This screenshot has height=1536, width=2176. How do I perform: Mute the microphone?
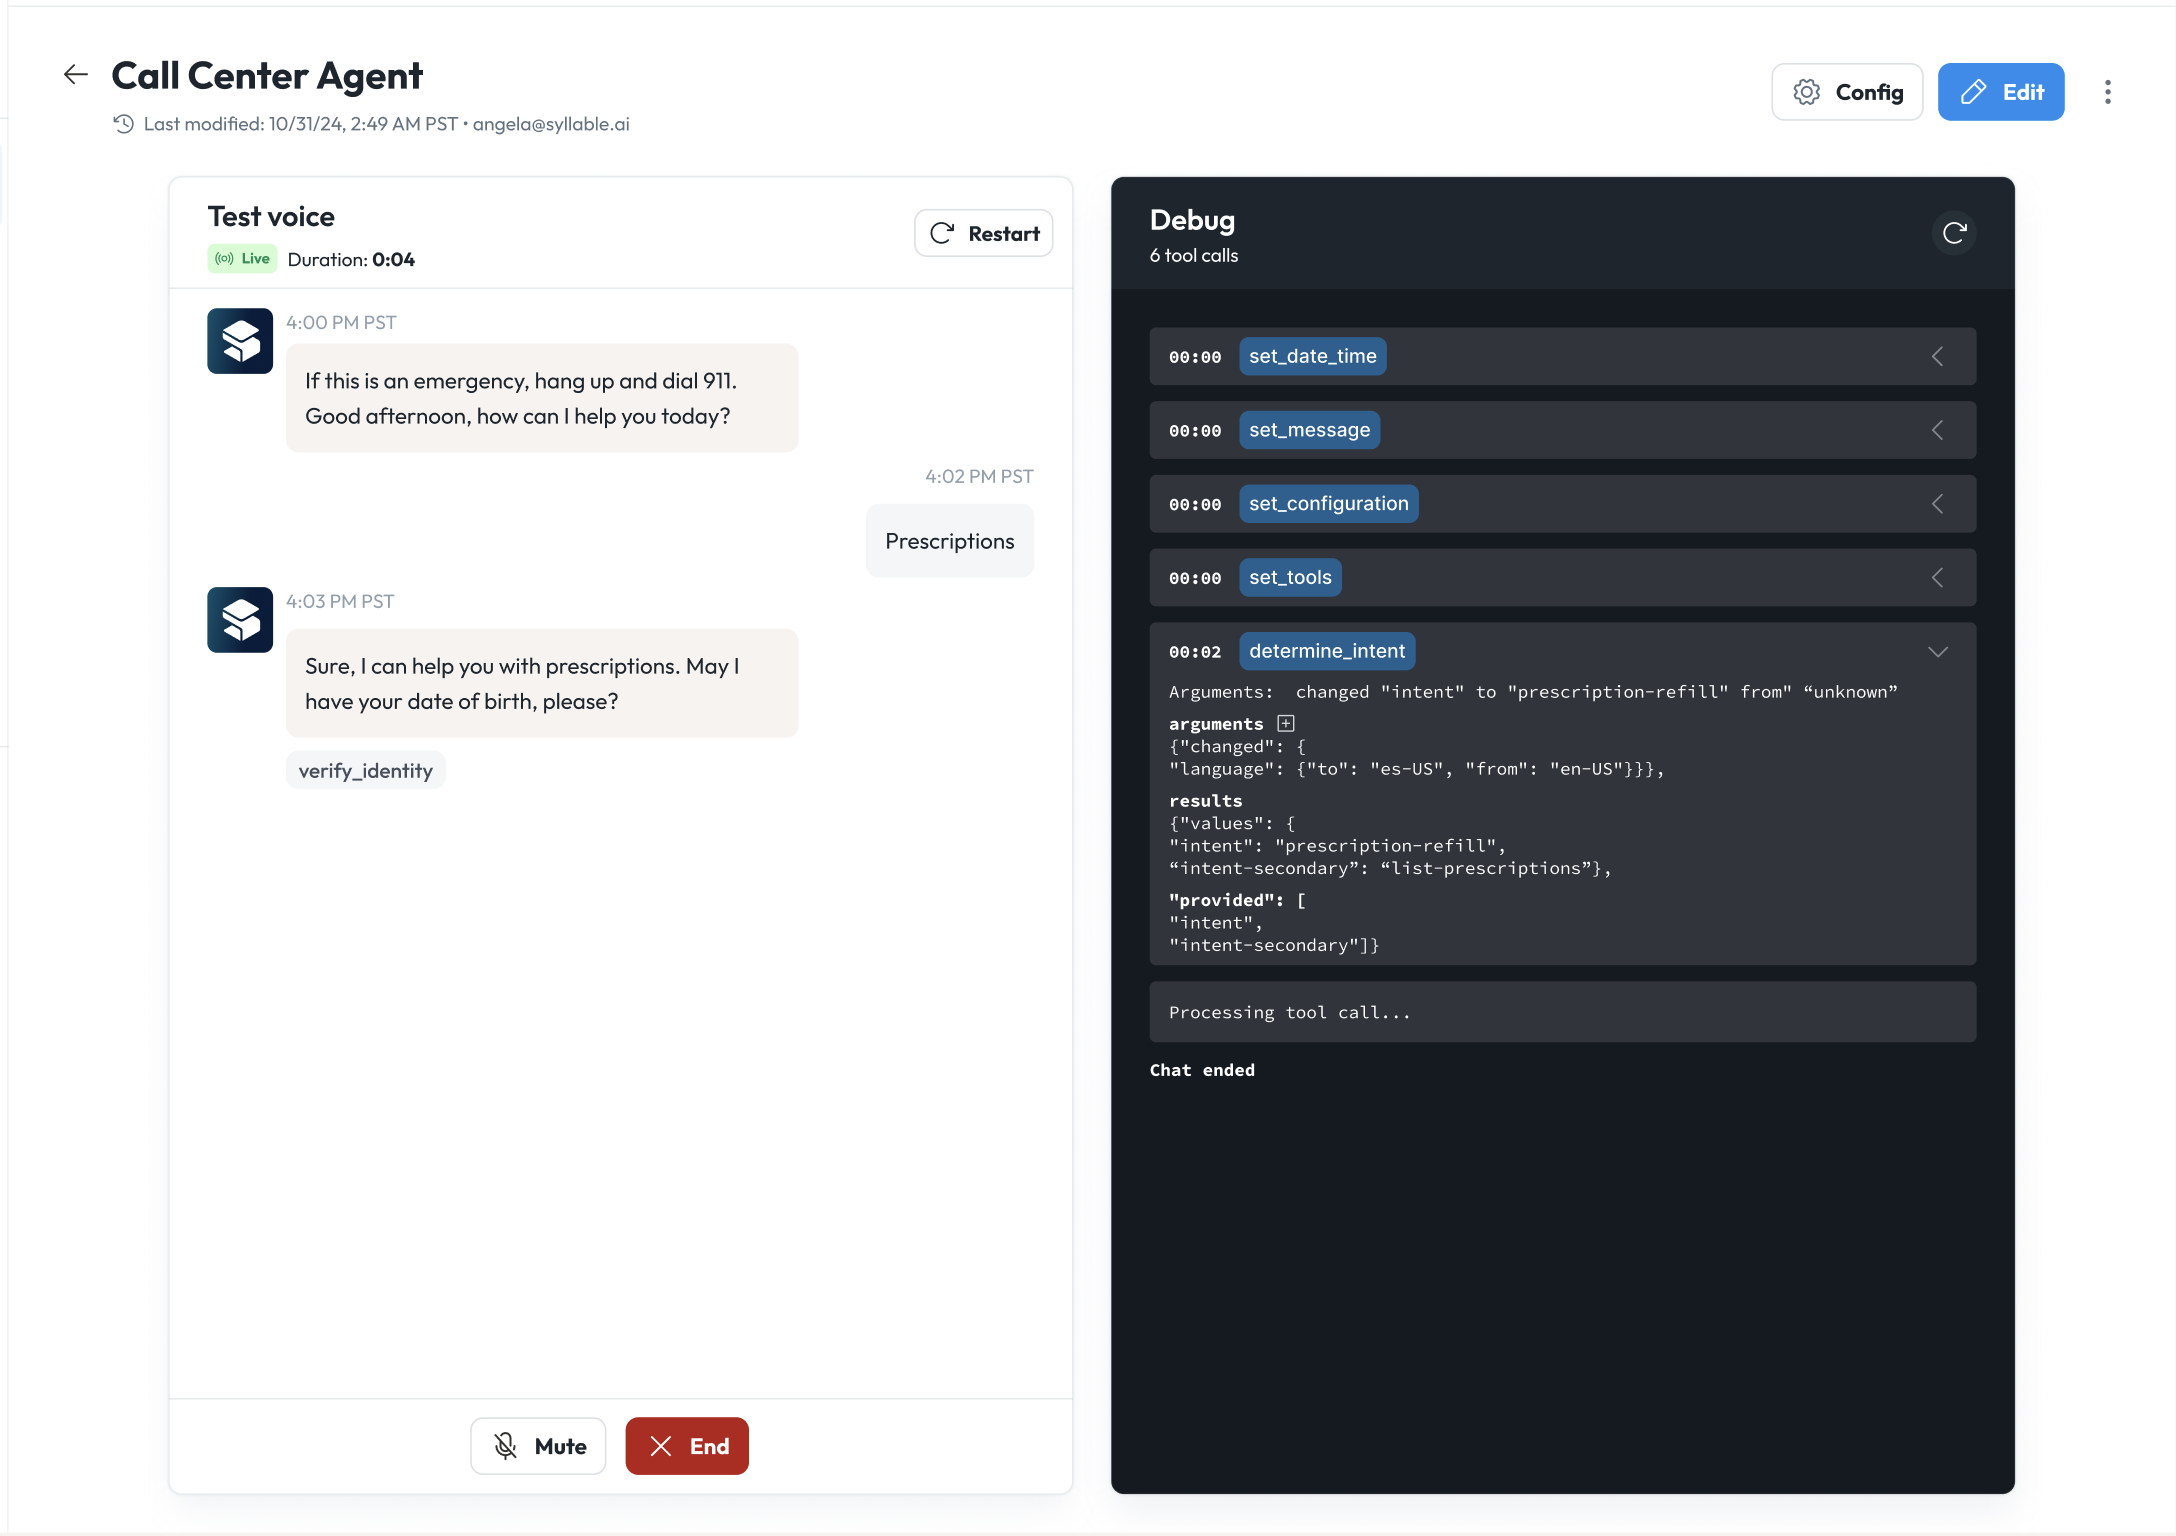538,1446
